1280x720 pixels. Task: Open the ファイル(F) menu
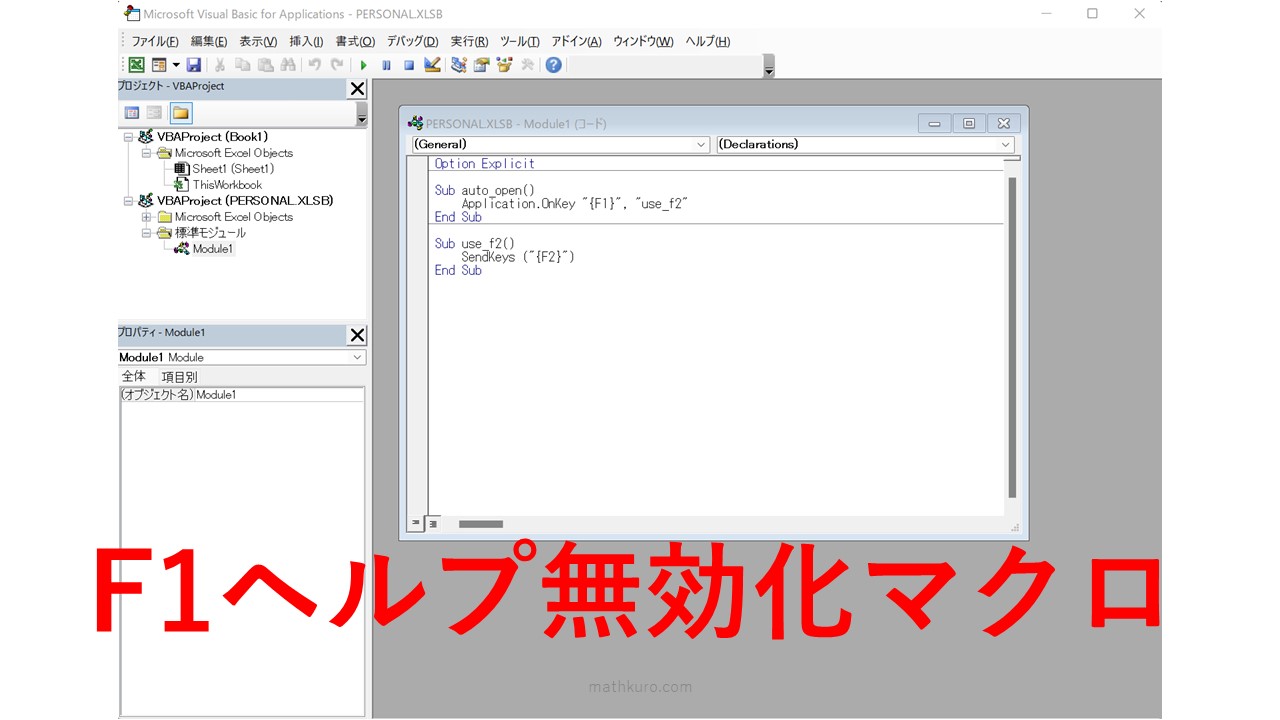[x=155, y=41]
